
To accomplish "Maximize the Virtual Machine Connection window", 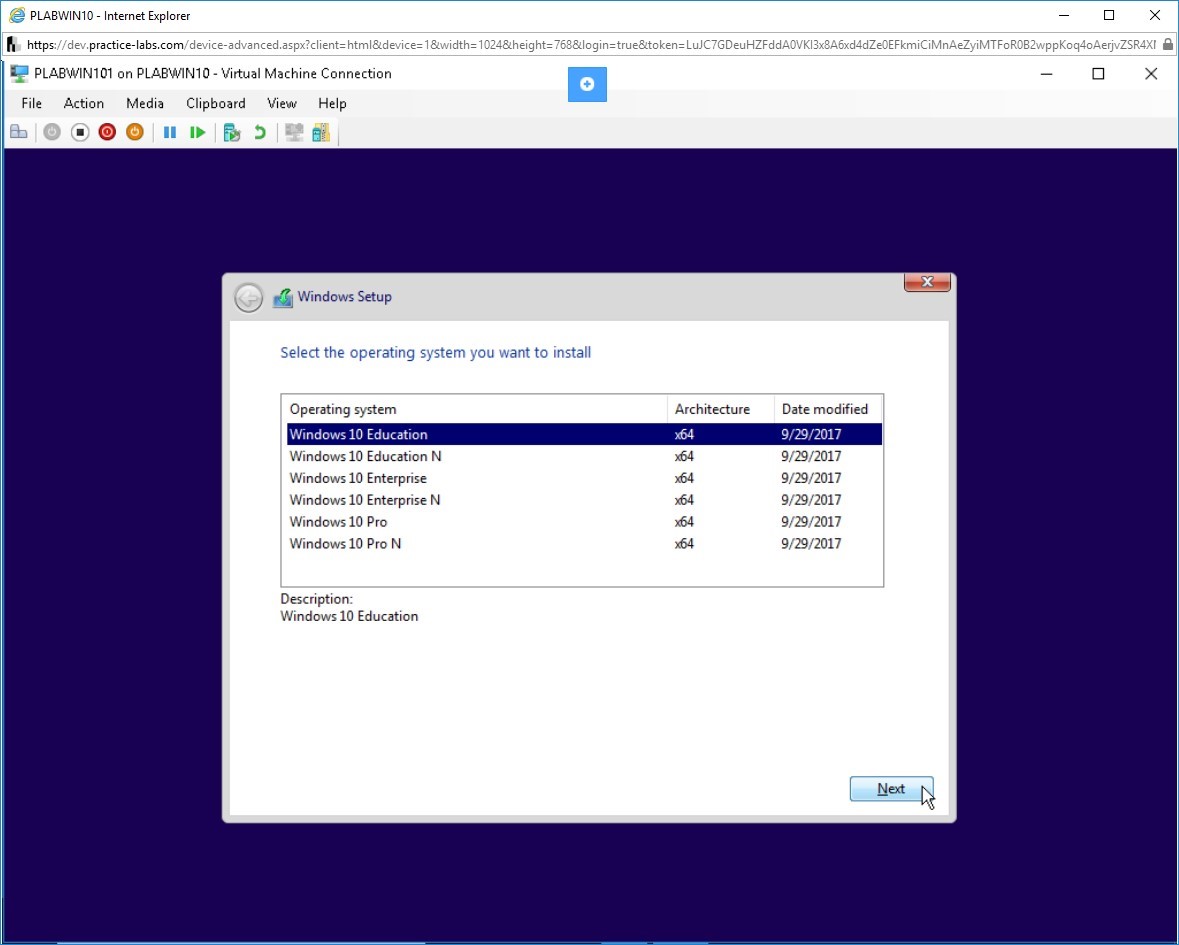I will [x=1099, y=74].
